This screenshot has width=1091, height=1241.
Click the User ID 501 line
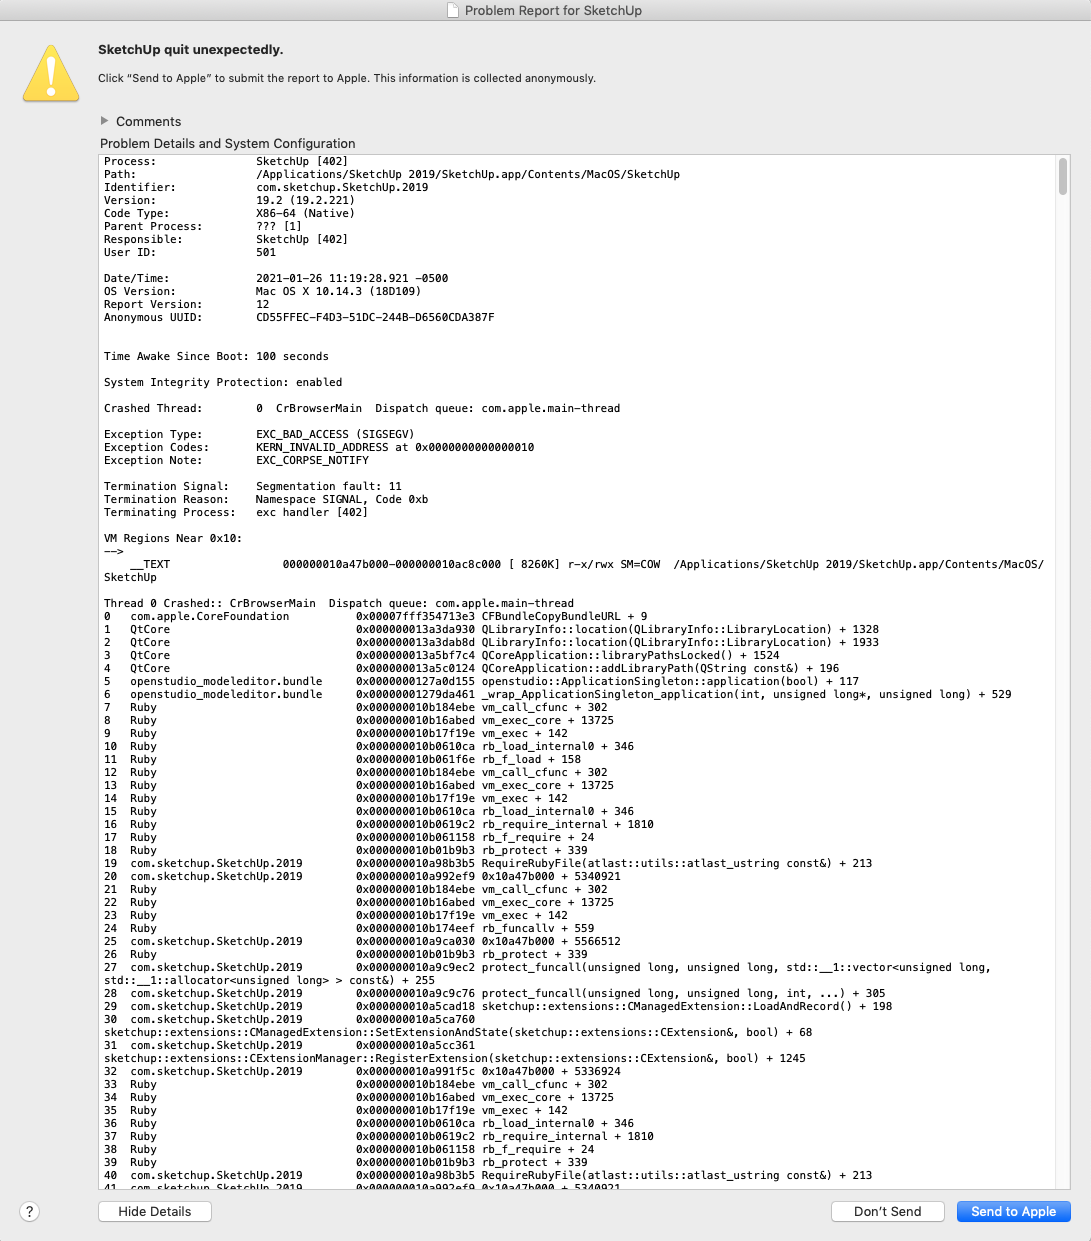click(x=190, y=252)
